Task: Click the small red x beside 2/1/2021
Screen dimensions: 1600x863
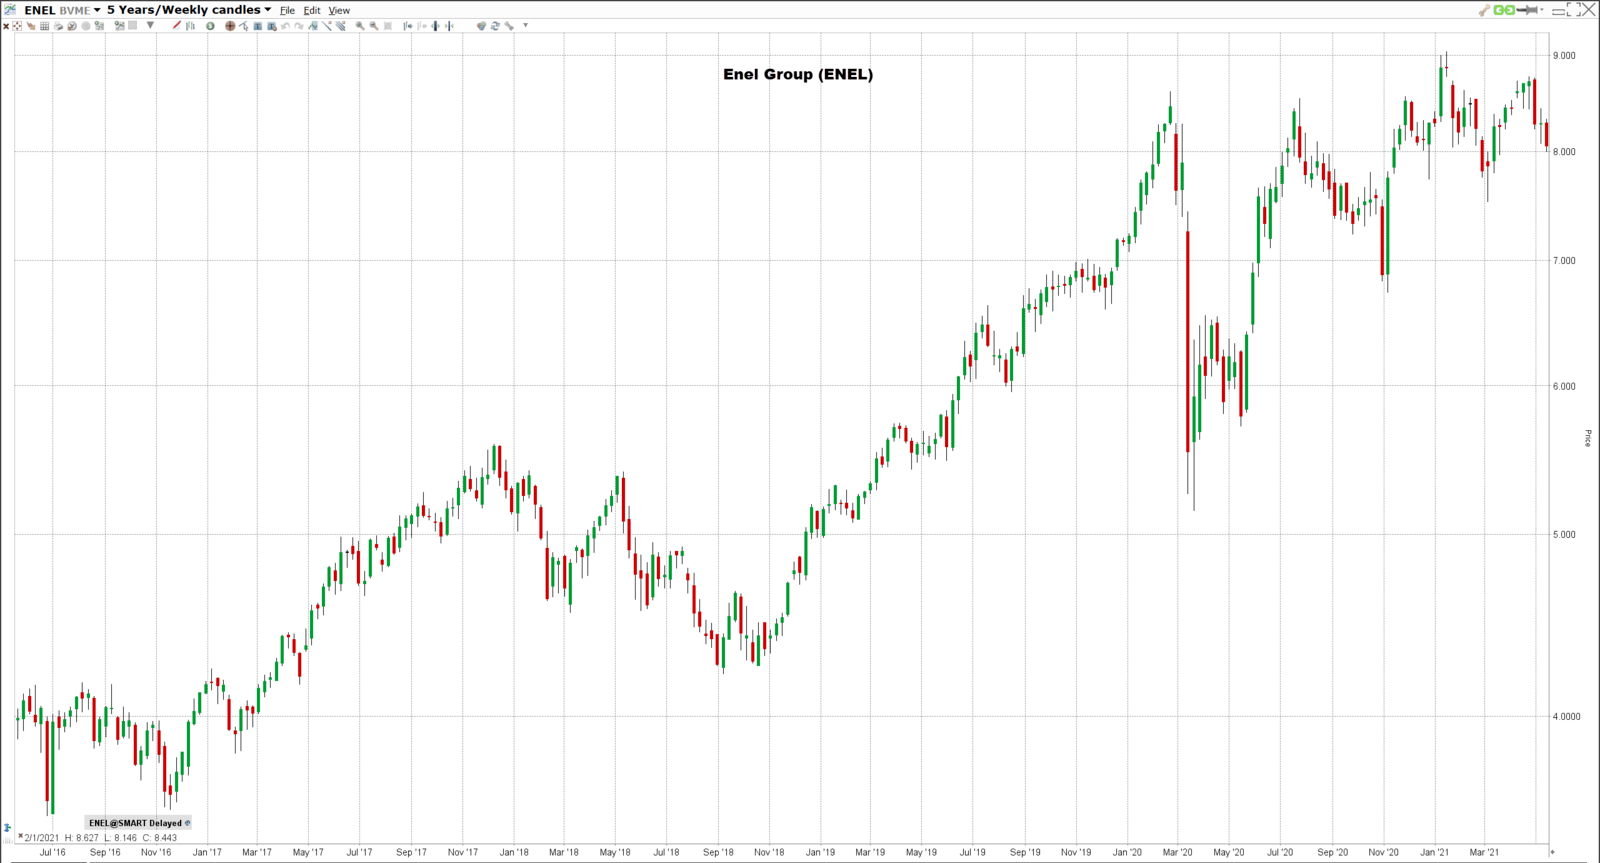Action: pos(20,837)
